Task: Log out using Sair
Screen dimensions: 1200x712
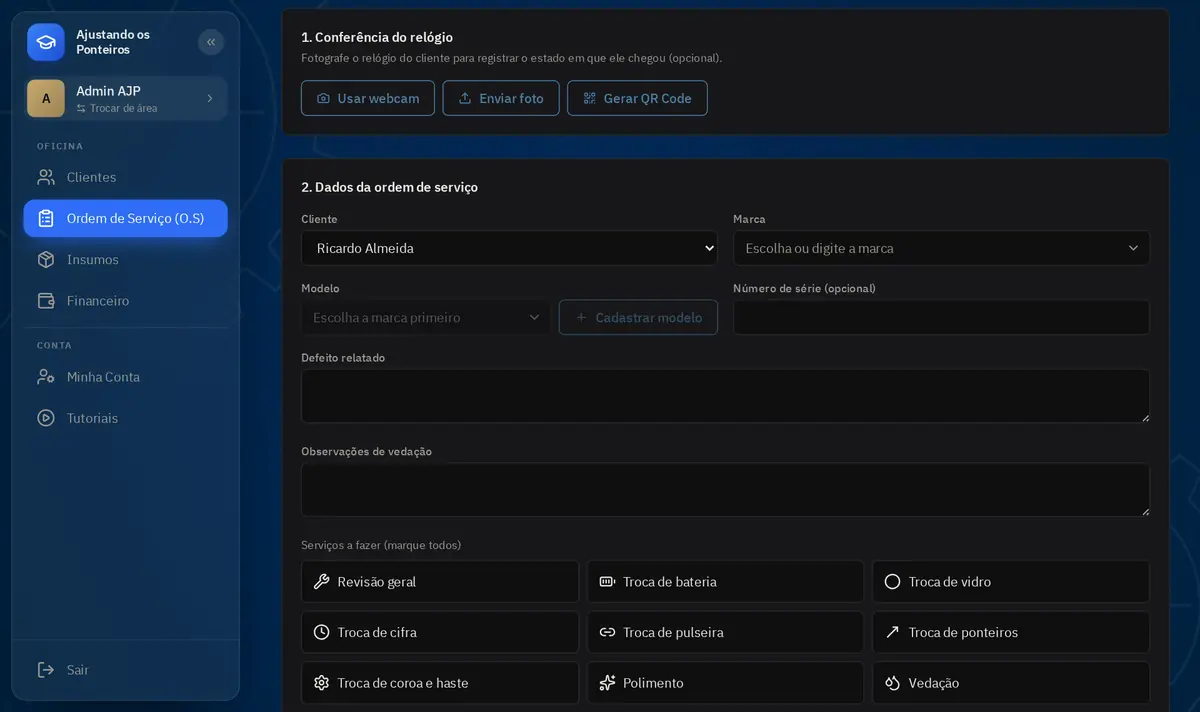Action: pyautogui.click(x=126, y=669)
